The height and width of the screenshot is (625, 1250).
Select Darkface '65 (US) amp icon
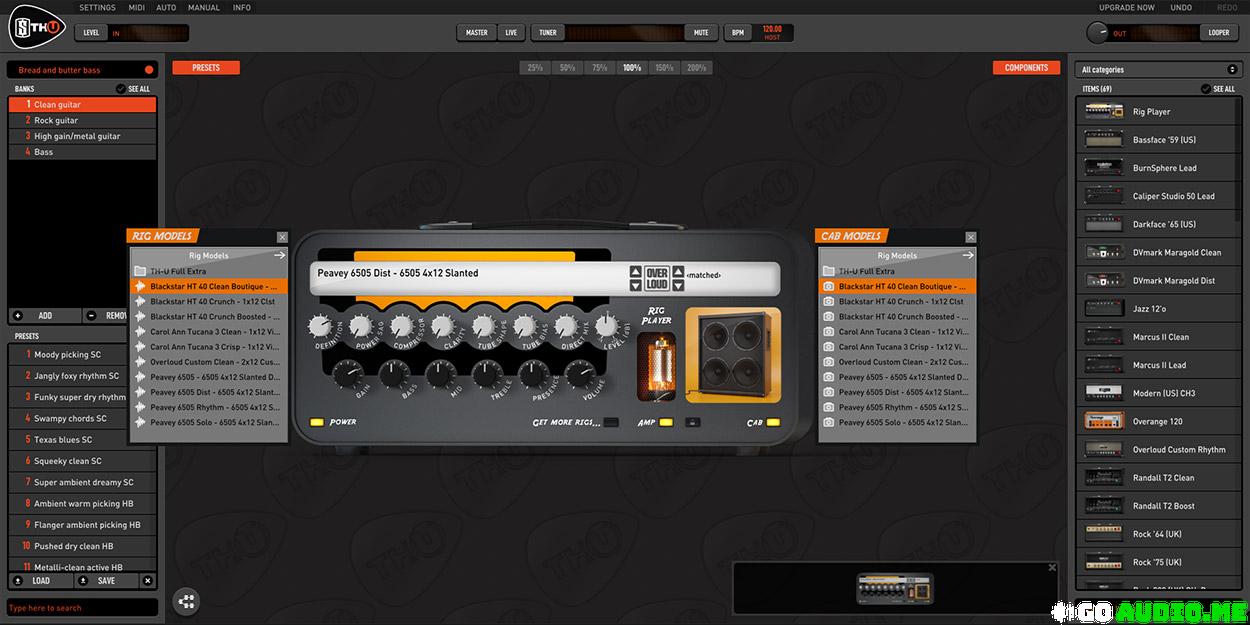1104,224
